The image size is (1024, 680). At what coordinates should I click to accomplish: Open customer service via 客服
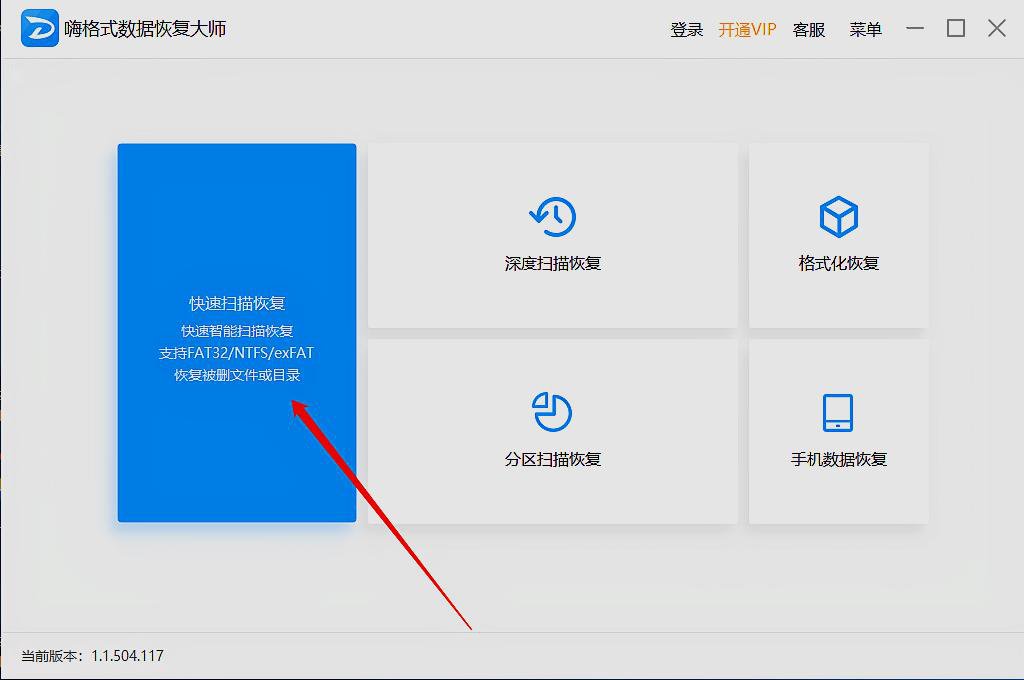pos(809,30)
